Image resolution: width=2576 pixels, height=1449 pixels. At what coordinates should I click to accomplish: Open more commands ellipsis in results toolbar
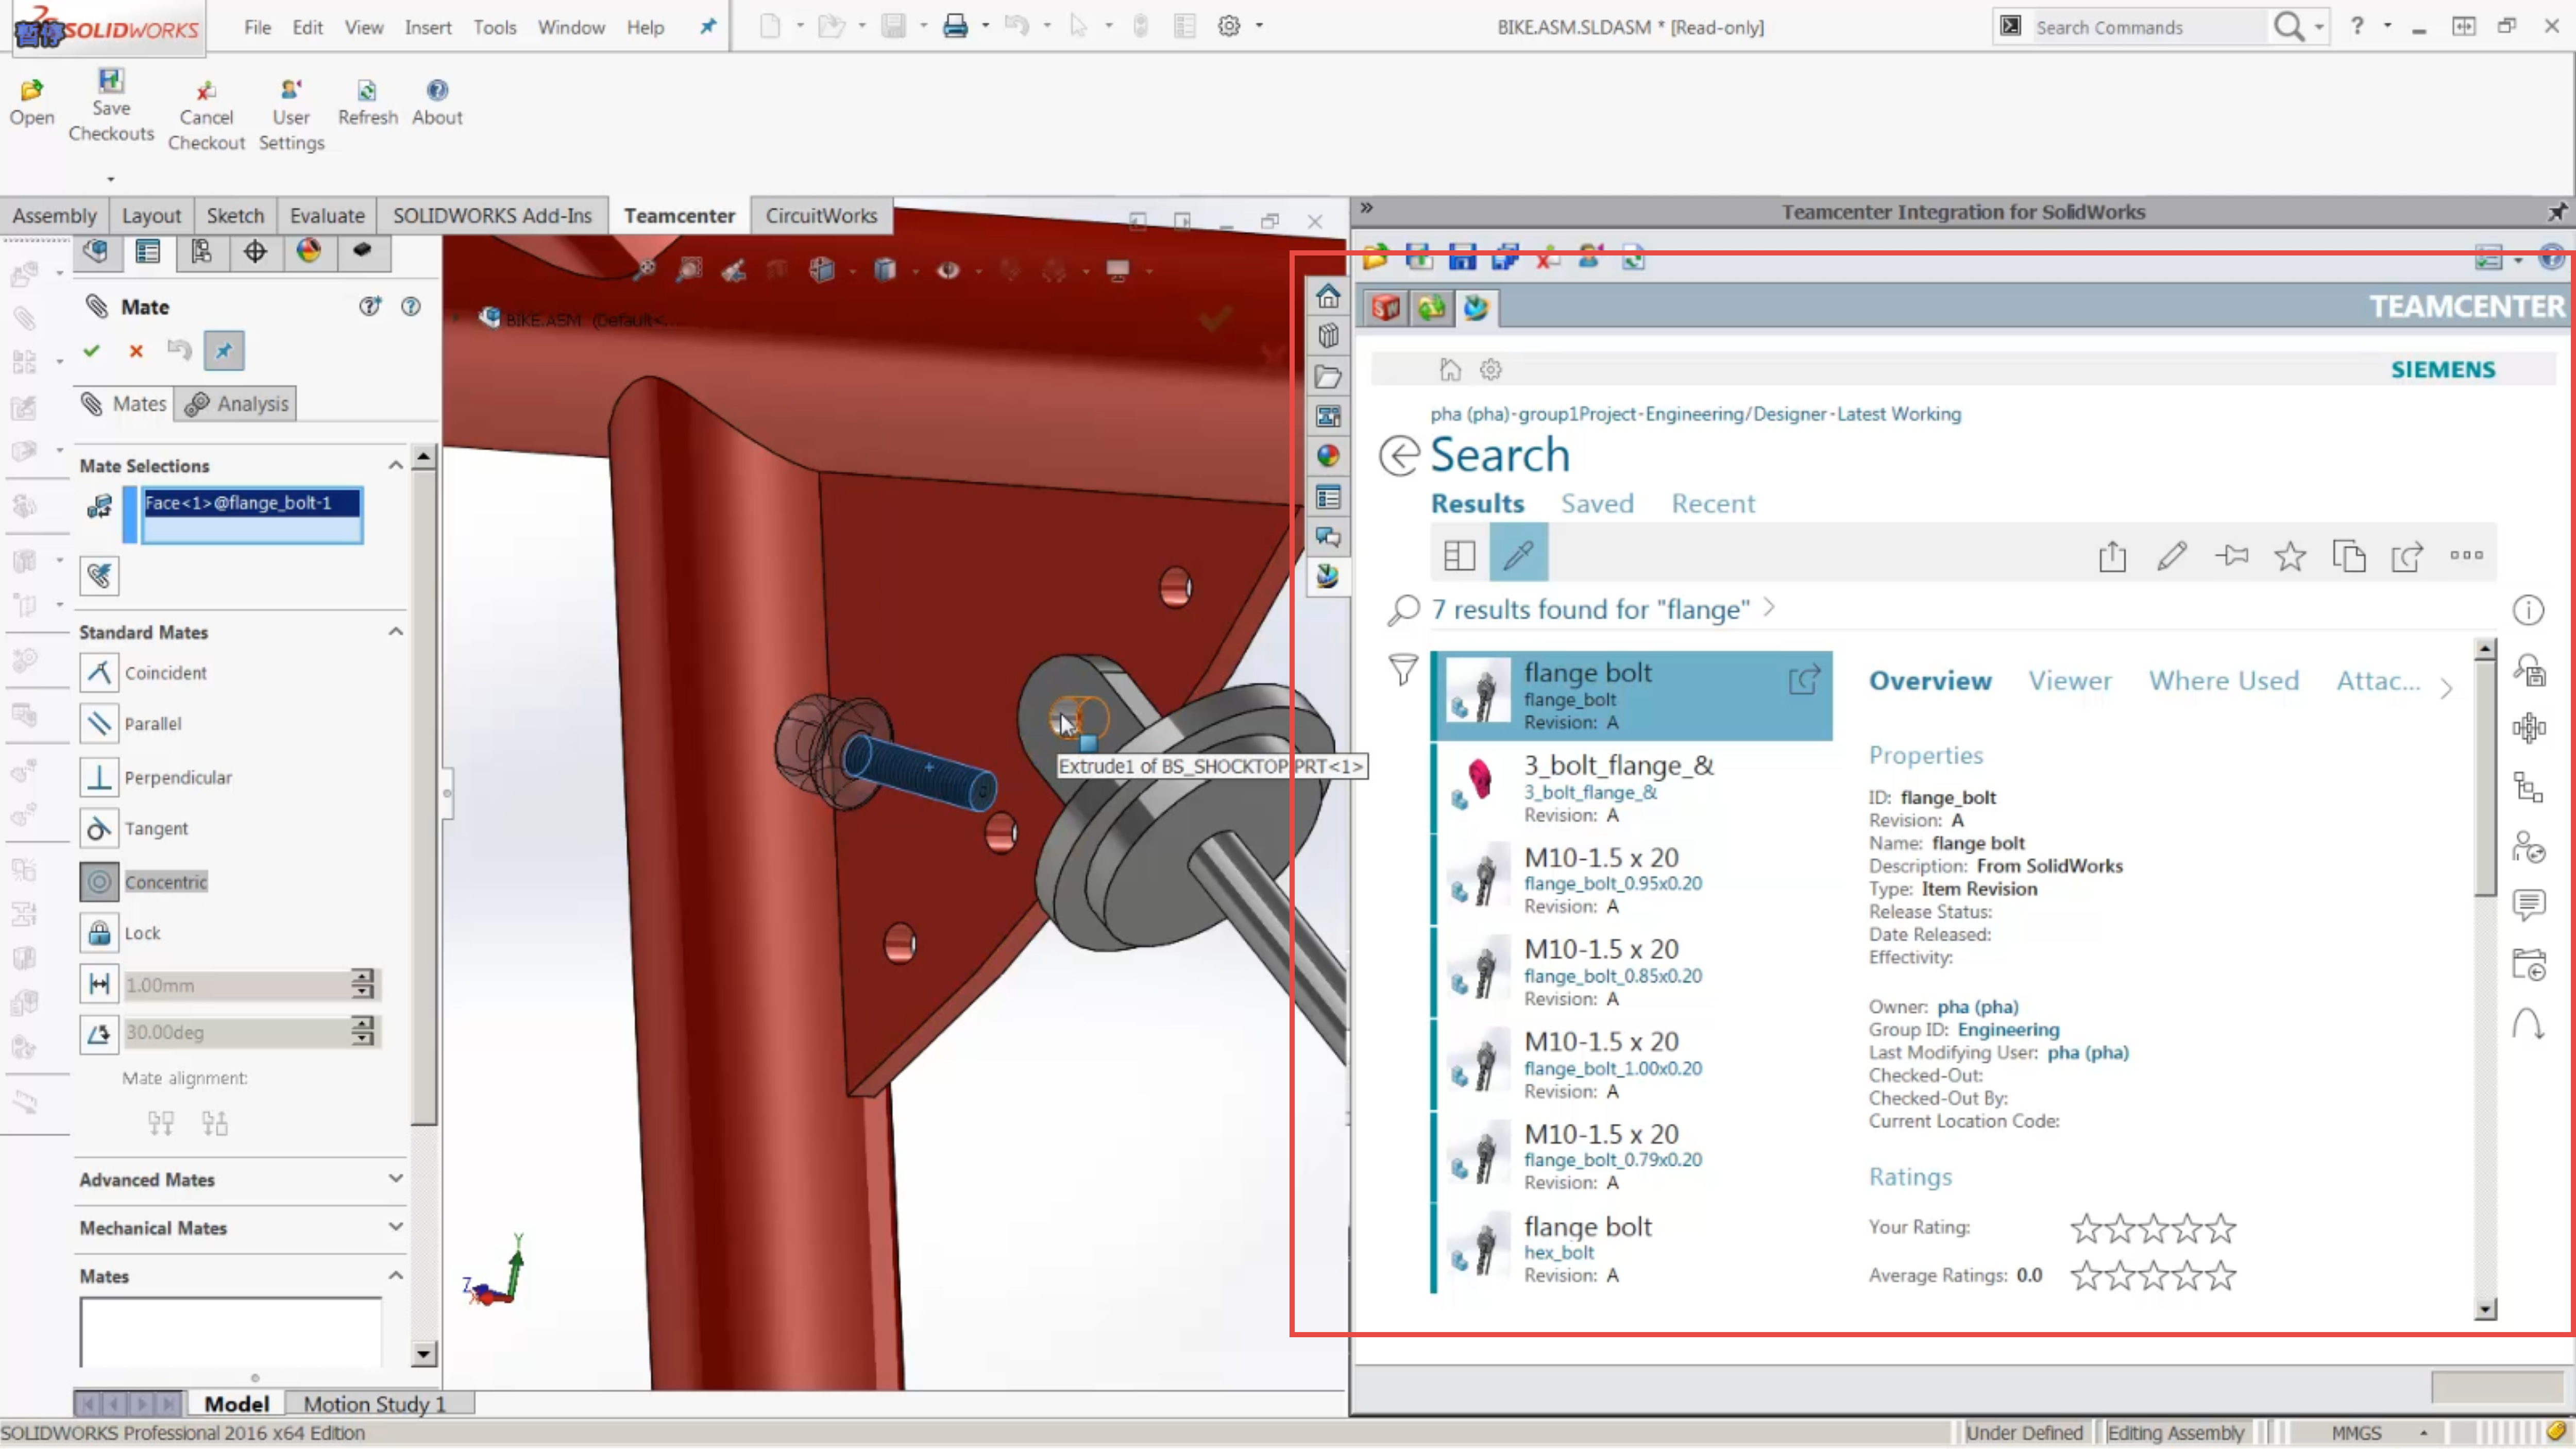2466,556
